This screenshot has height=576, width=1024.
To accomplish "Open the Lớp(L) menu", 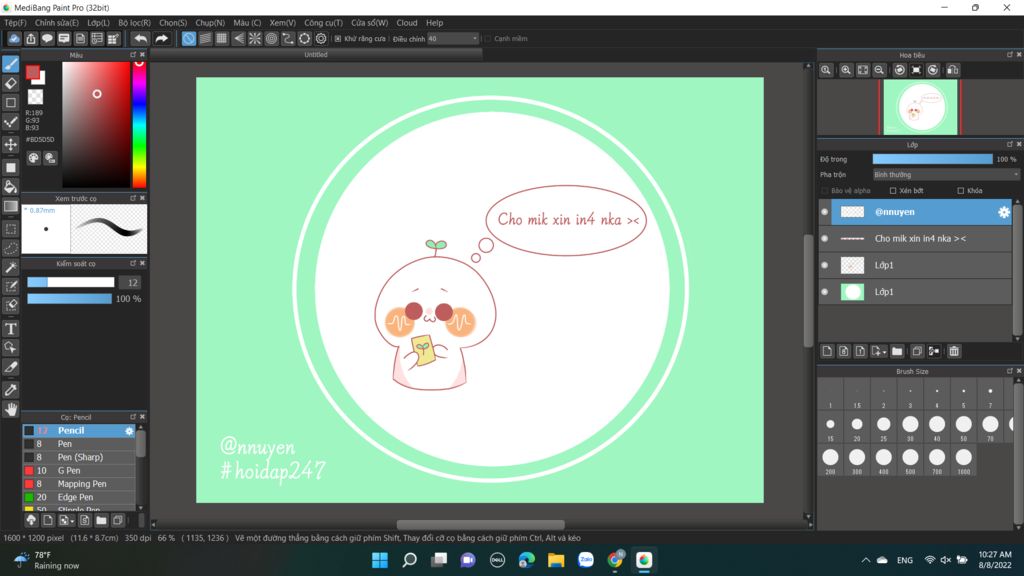I will click(99, 23).
